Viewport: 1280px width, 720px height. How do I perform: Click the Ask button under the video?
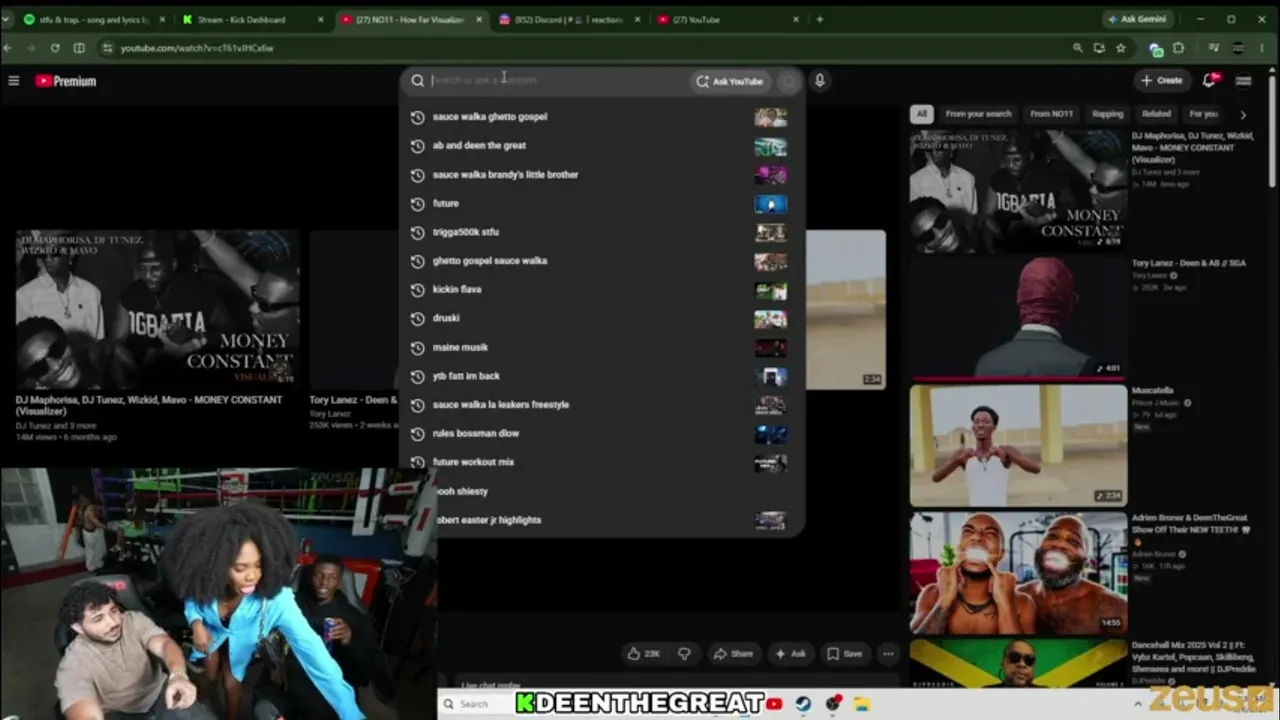point(790,654)
